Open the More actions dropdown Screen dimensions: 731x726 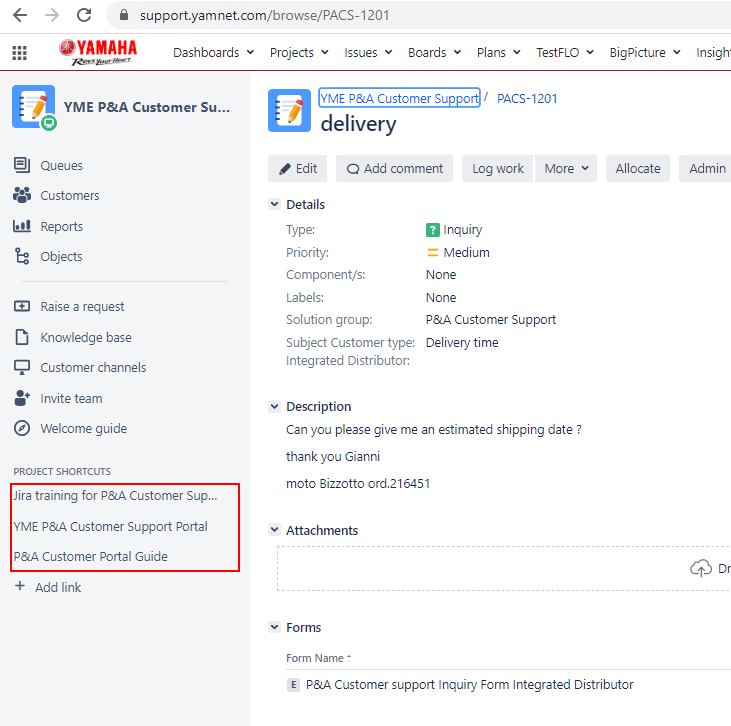tap(566, 168)
